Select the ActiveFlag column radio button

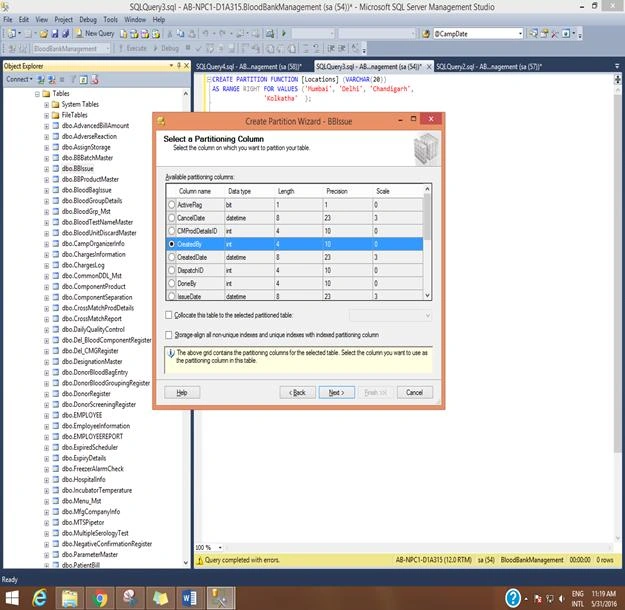(171, 205)
